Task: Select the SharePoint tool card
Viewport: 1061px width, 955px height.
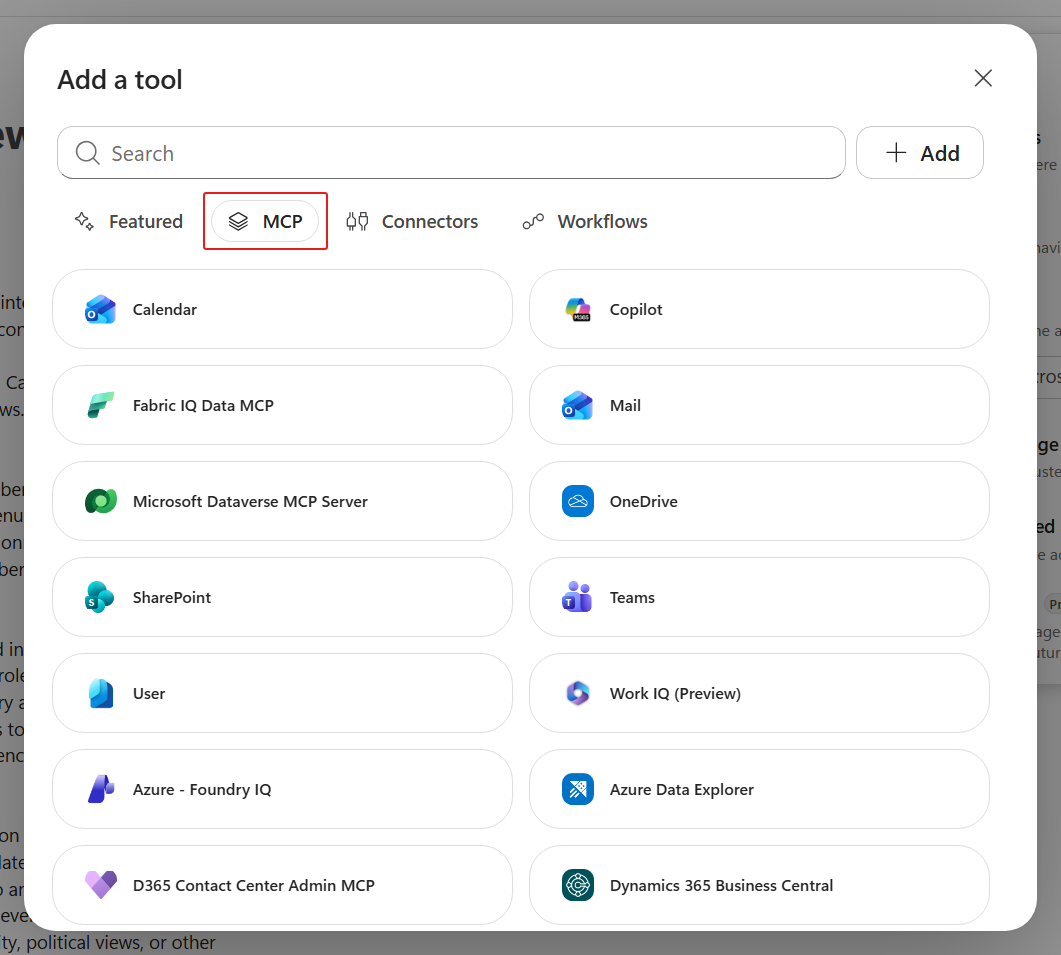Action: (x=282, y=598)
